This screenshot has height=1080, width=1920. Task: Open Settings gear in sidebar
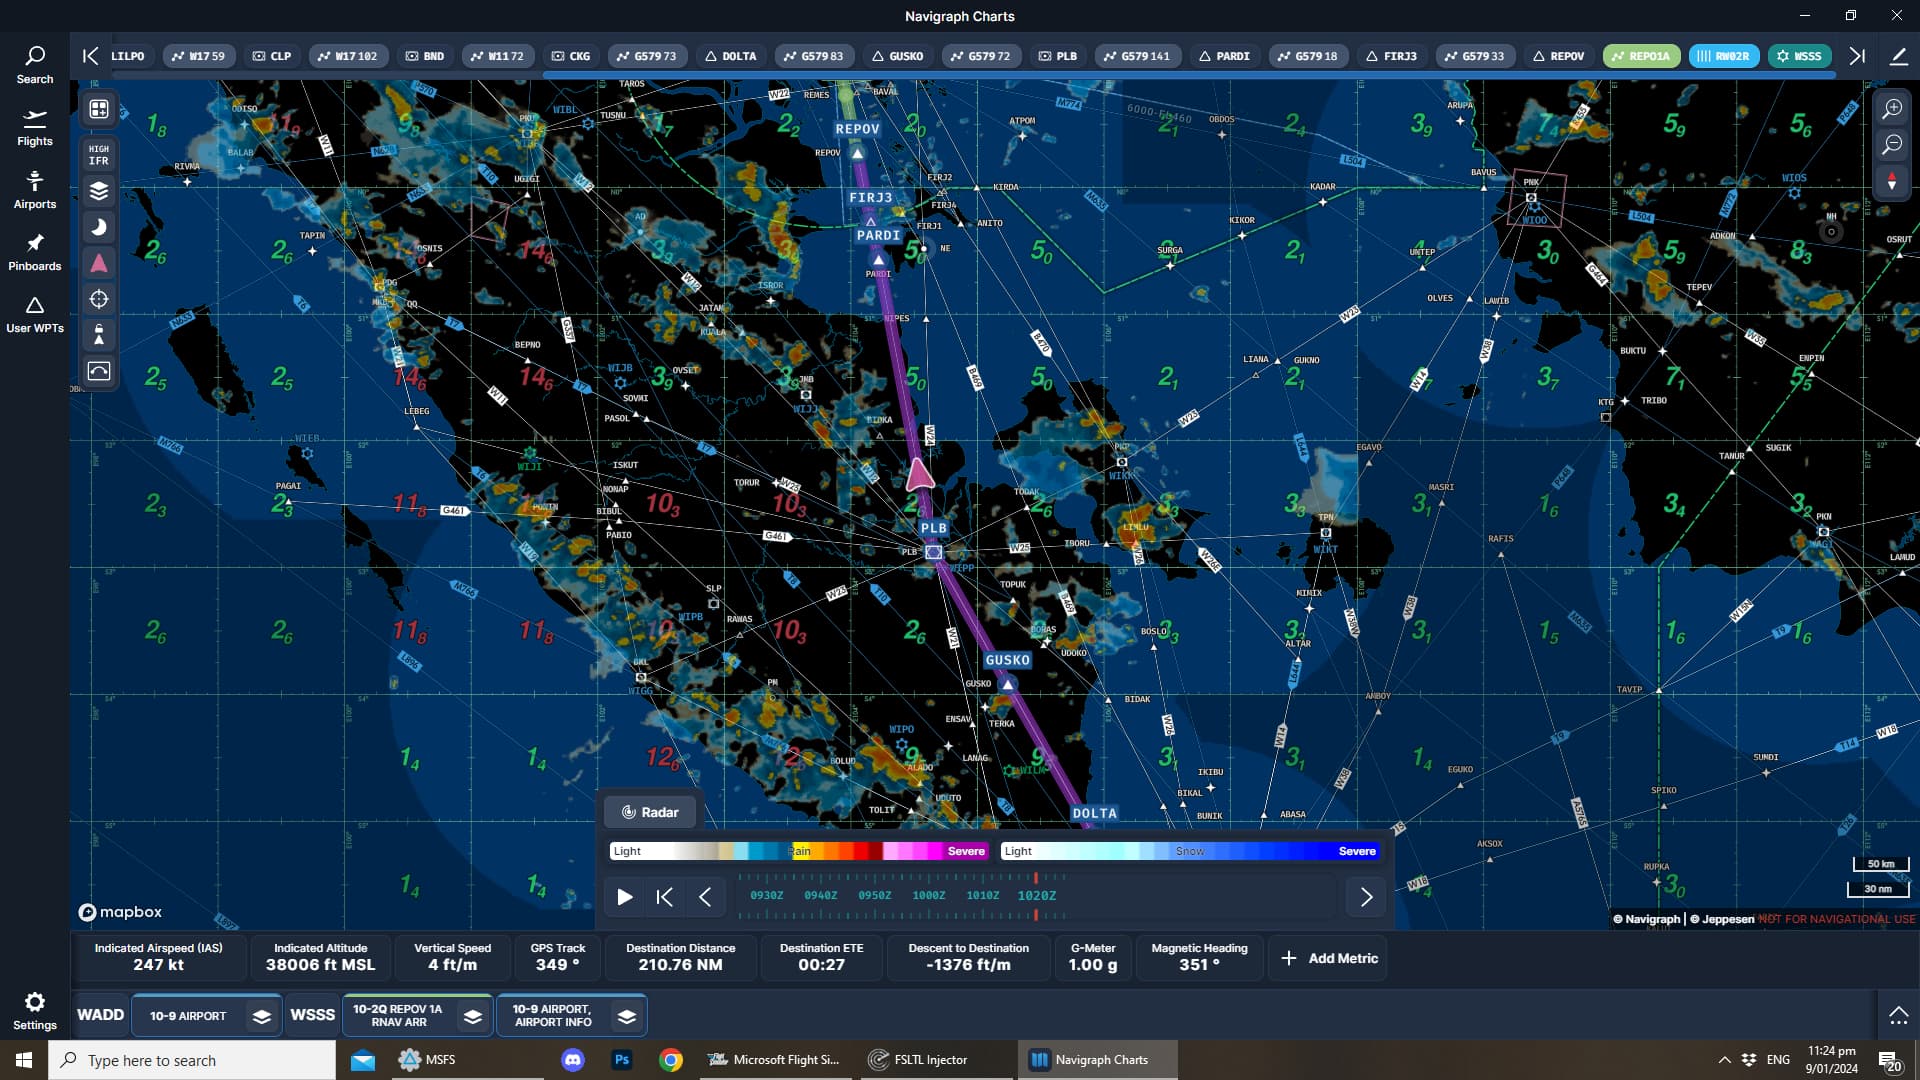tap(35, 1010)
